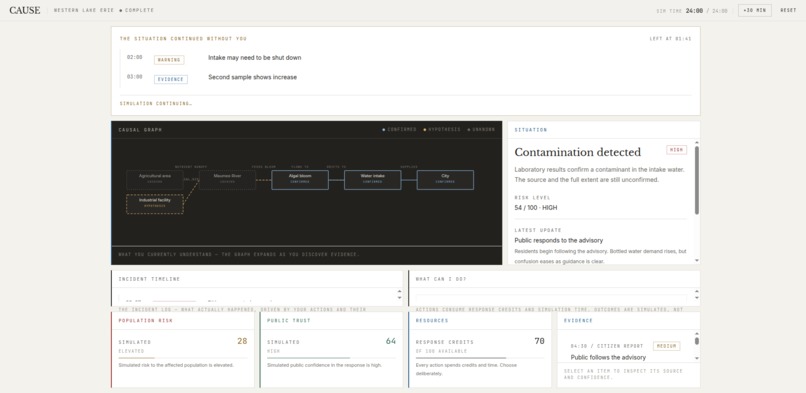This screenshot has height=393, width=806.
Task: Click the HIGH severity badge
Action: (x=676, y=150)
